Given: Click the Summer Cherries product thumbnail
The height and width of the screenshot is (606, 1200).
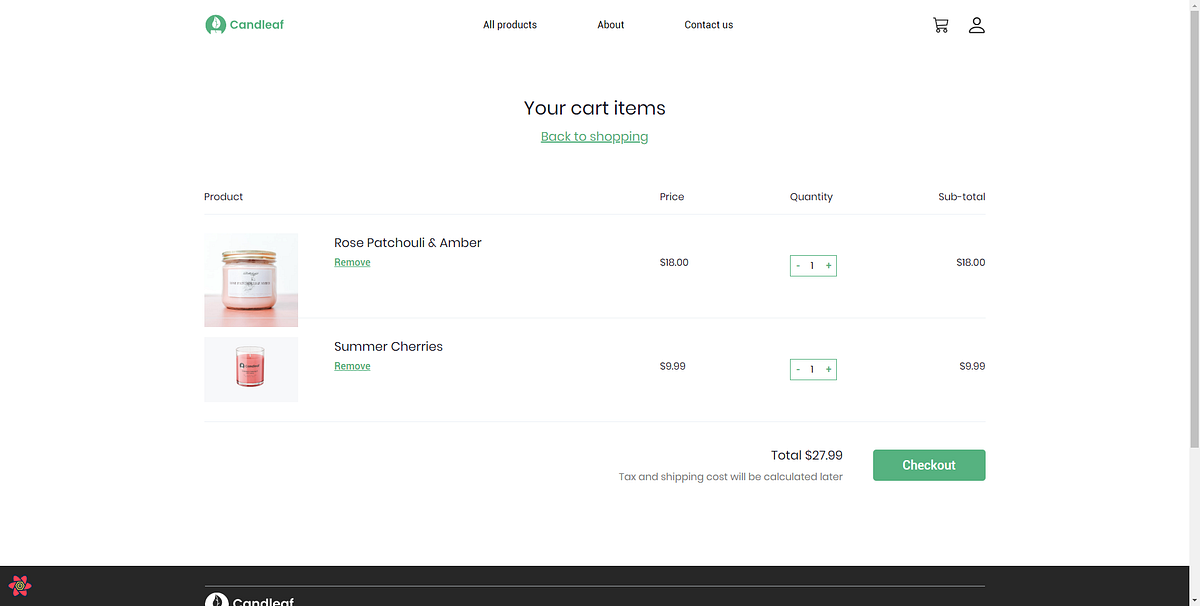Looking at the screenshot, I should pos(250,369).
